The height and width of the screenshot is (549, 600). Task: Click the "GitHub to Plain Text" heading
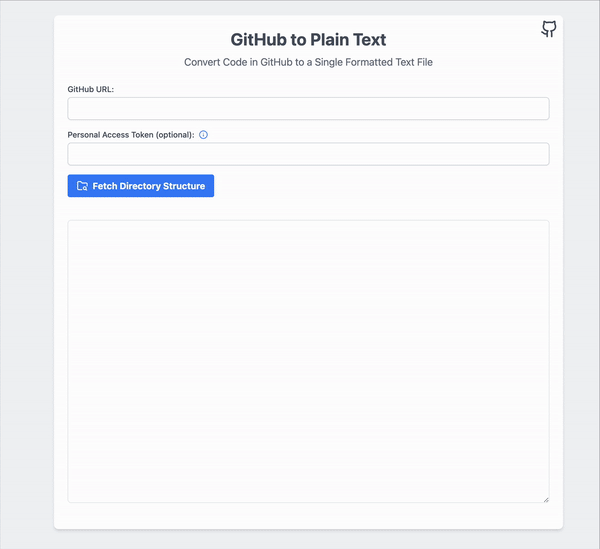tap(308, 40)
